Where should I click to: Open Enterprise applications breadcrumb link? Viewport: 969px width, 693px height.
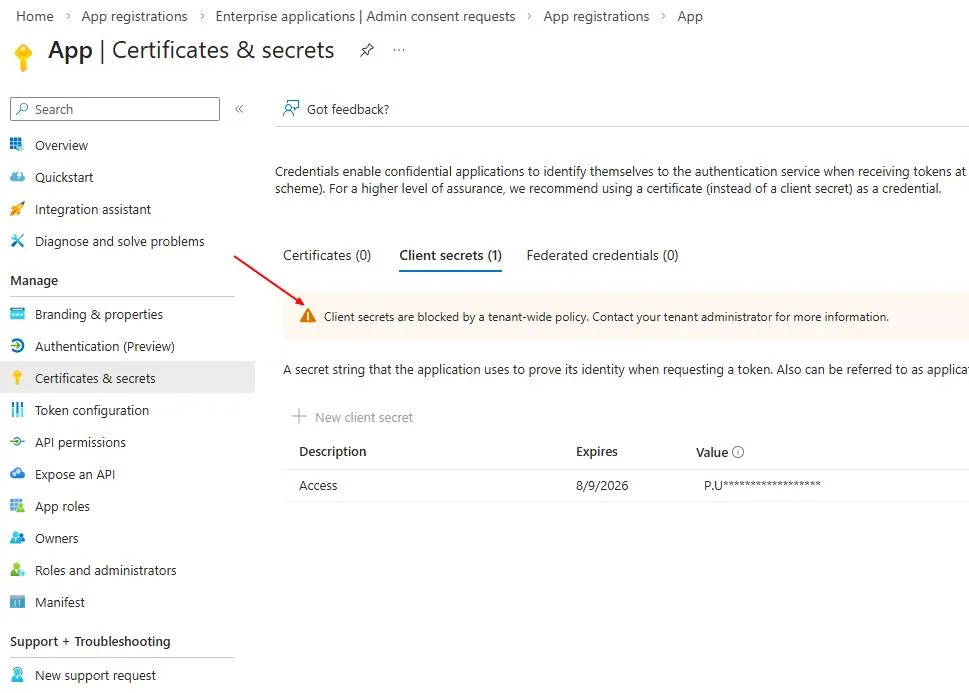tap(365, 16)
